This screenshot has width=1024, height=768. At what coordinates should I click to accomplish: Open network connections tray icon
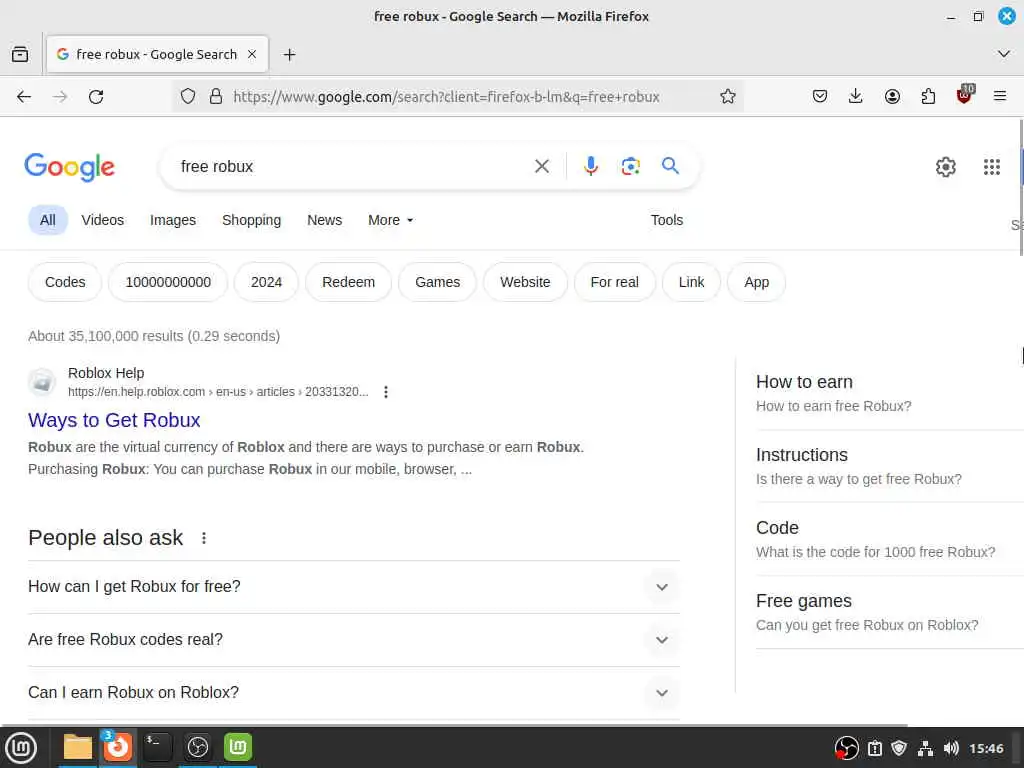click(x=925, y=748)
